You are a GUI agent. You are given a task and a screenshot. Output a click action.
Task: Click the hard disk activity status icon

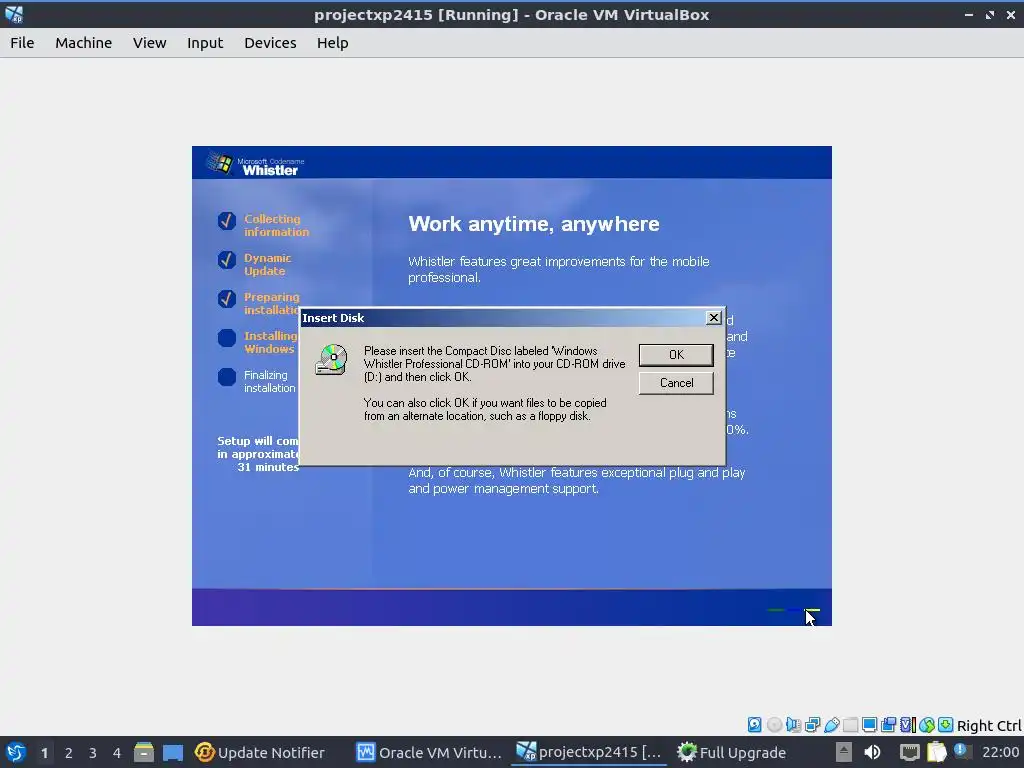click(755, 725)
